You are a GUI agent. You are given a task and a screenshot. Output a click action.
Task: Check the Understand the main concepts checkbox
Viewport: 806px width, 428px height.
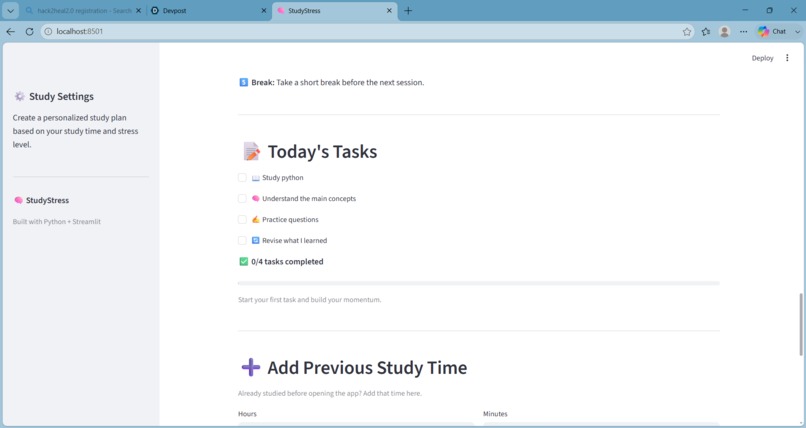click(x=242, y=198)
